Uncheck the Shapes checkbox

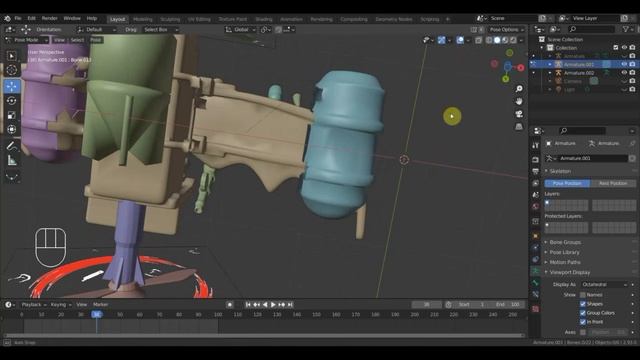[583, 304]
